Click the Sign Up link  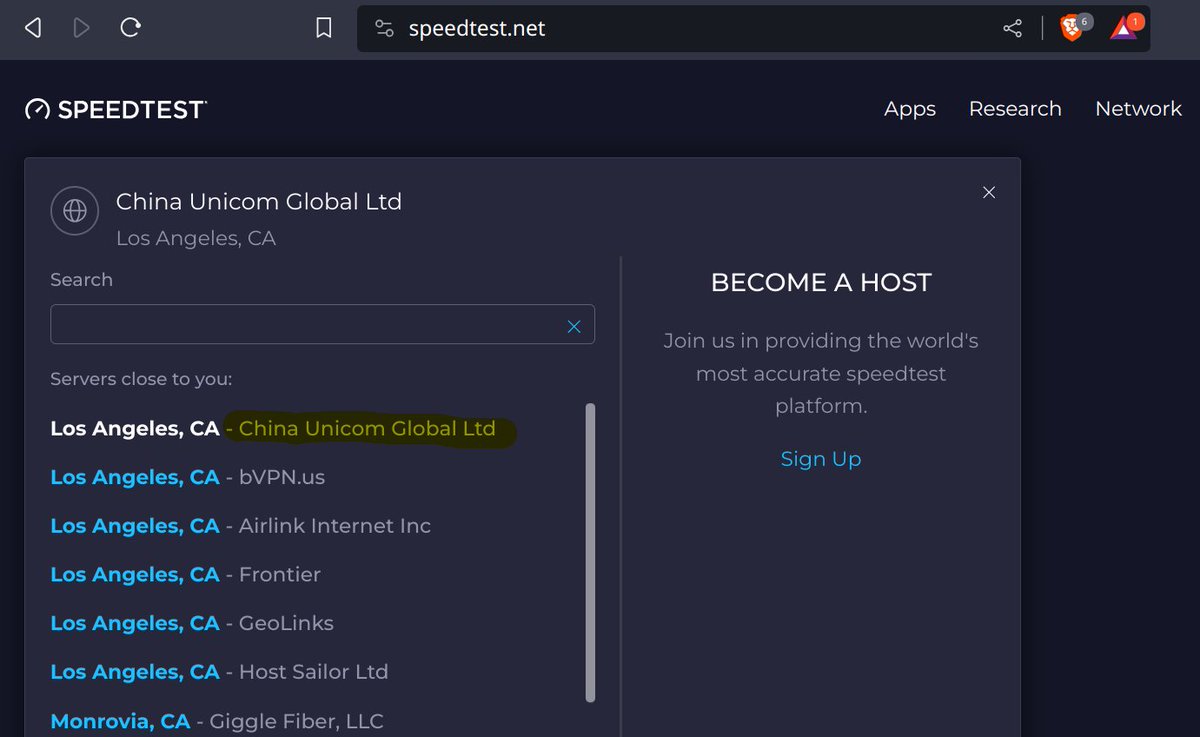tap(821, 459)
